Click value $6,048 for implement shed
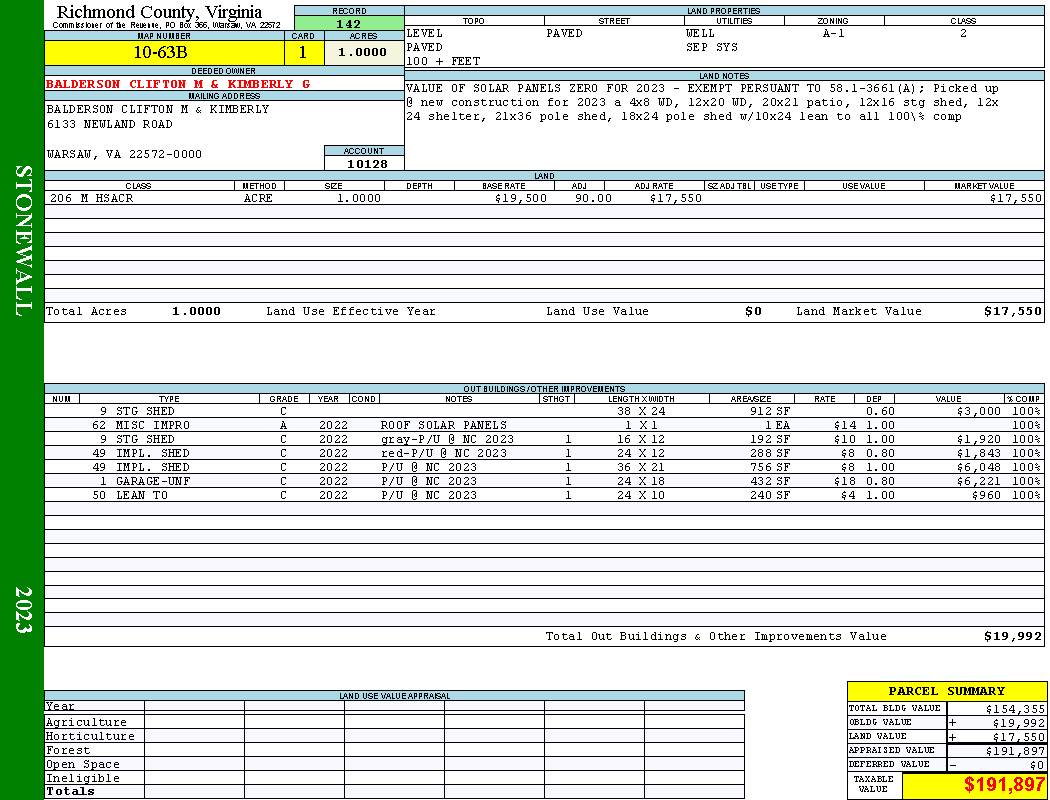The width and height of the screenshot is (1050, 800). [978, 467]
